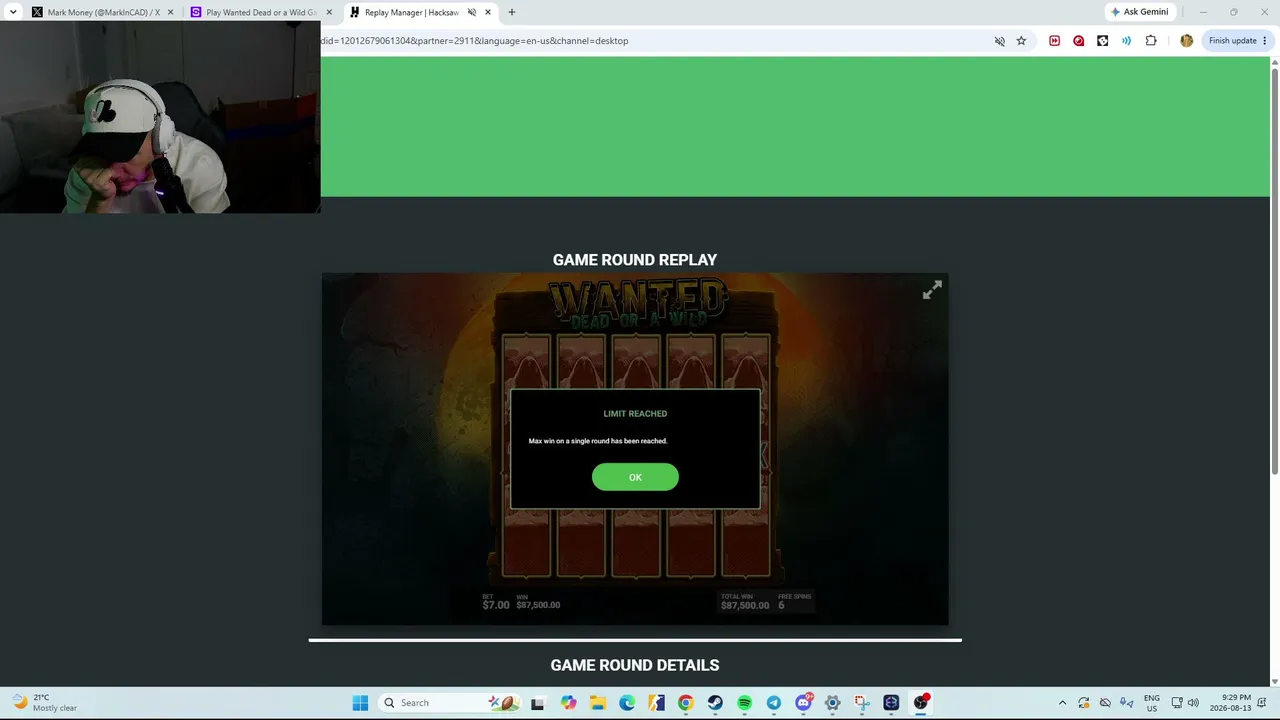Screen dimensions: 1280x720
Task: Click the page vertical scrollbar thumb
Action: click(1274, 270)
